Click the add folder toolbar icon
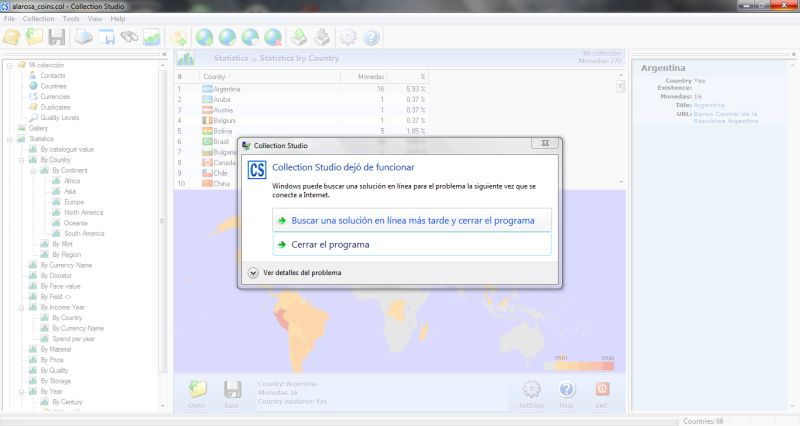800x426 pixels. (x=179, y=37)
